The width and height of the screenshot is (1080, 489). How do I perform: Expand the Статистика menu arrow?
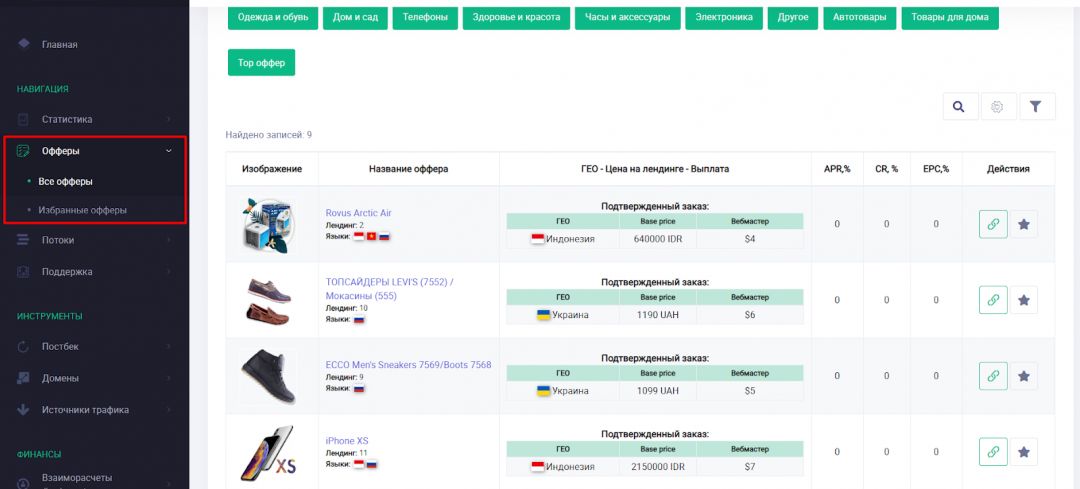(169, 119)
